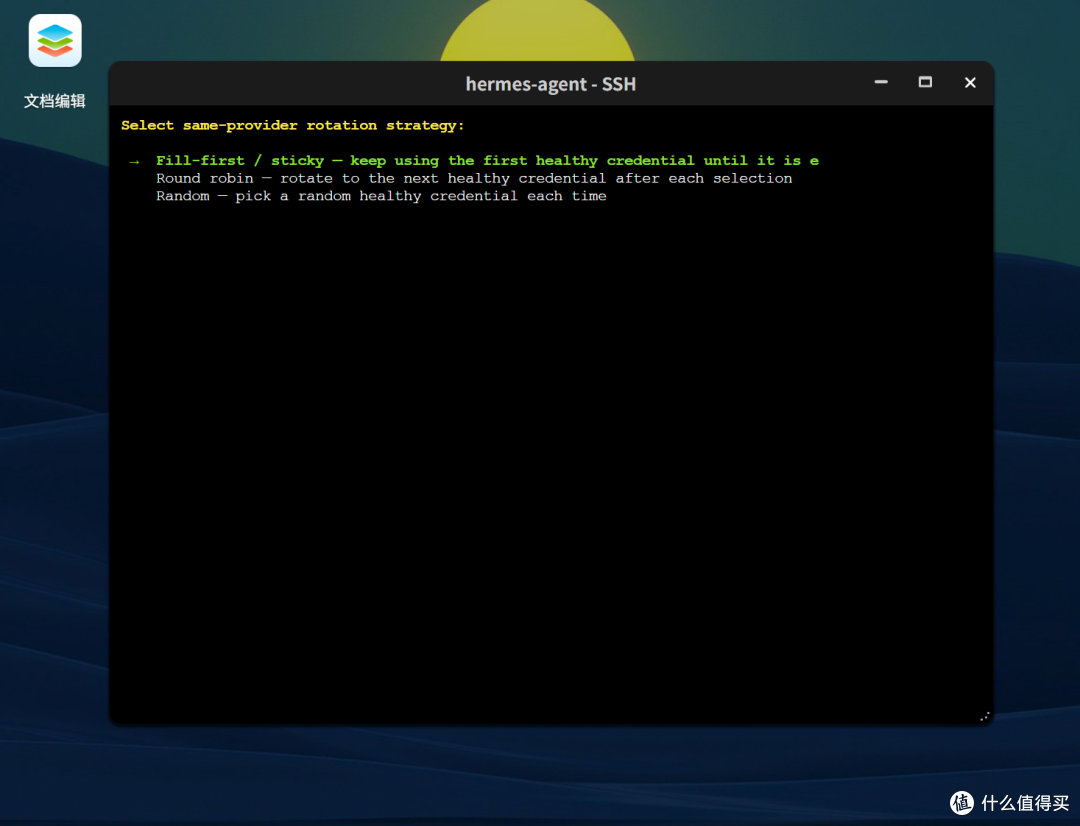Click the hermes-agent - SSH title text
The height and width of the screenshot is (826, 1080).
click(550, 84)
